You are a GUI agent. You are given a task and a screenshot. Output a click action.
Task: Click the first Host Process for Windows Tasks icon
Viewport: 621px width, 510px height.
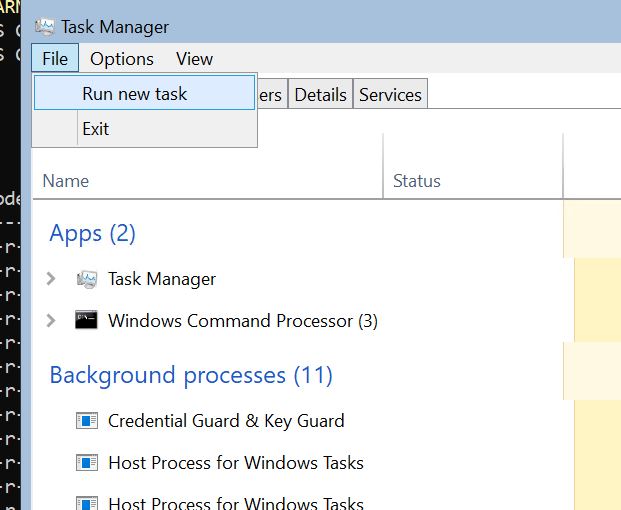click(87, 463)
